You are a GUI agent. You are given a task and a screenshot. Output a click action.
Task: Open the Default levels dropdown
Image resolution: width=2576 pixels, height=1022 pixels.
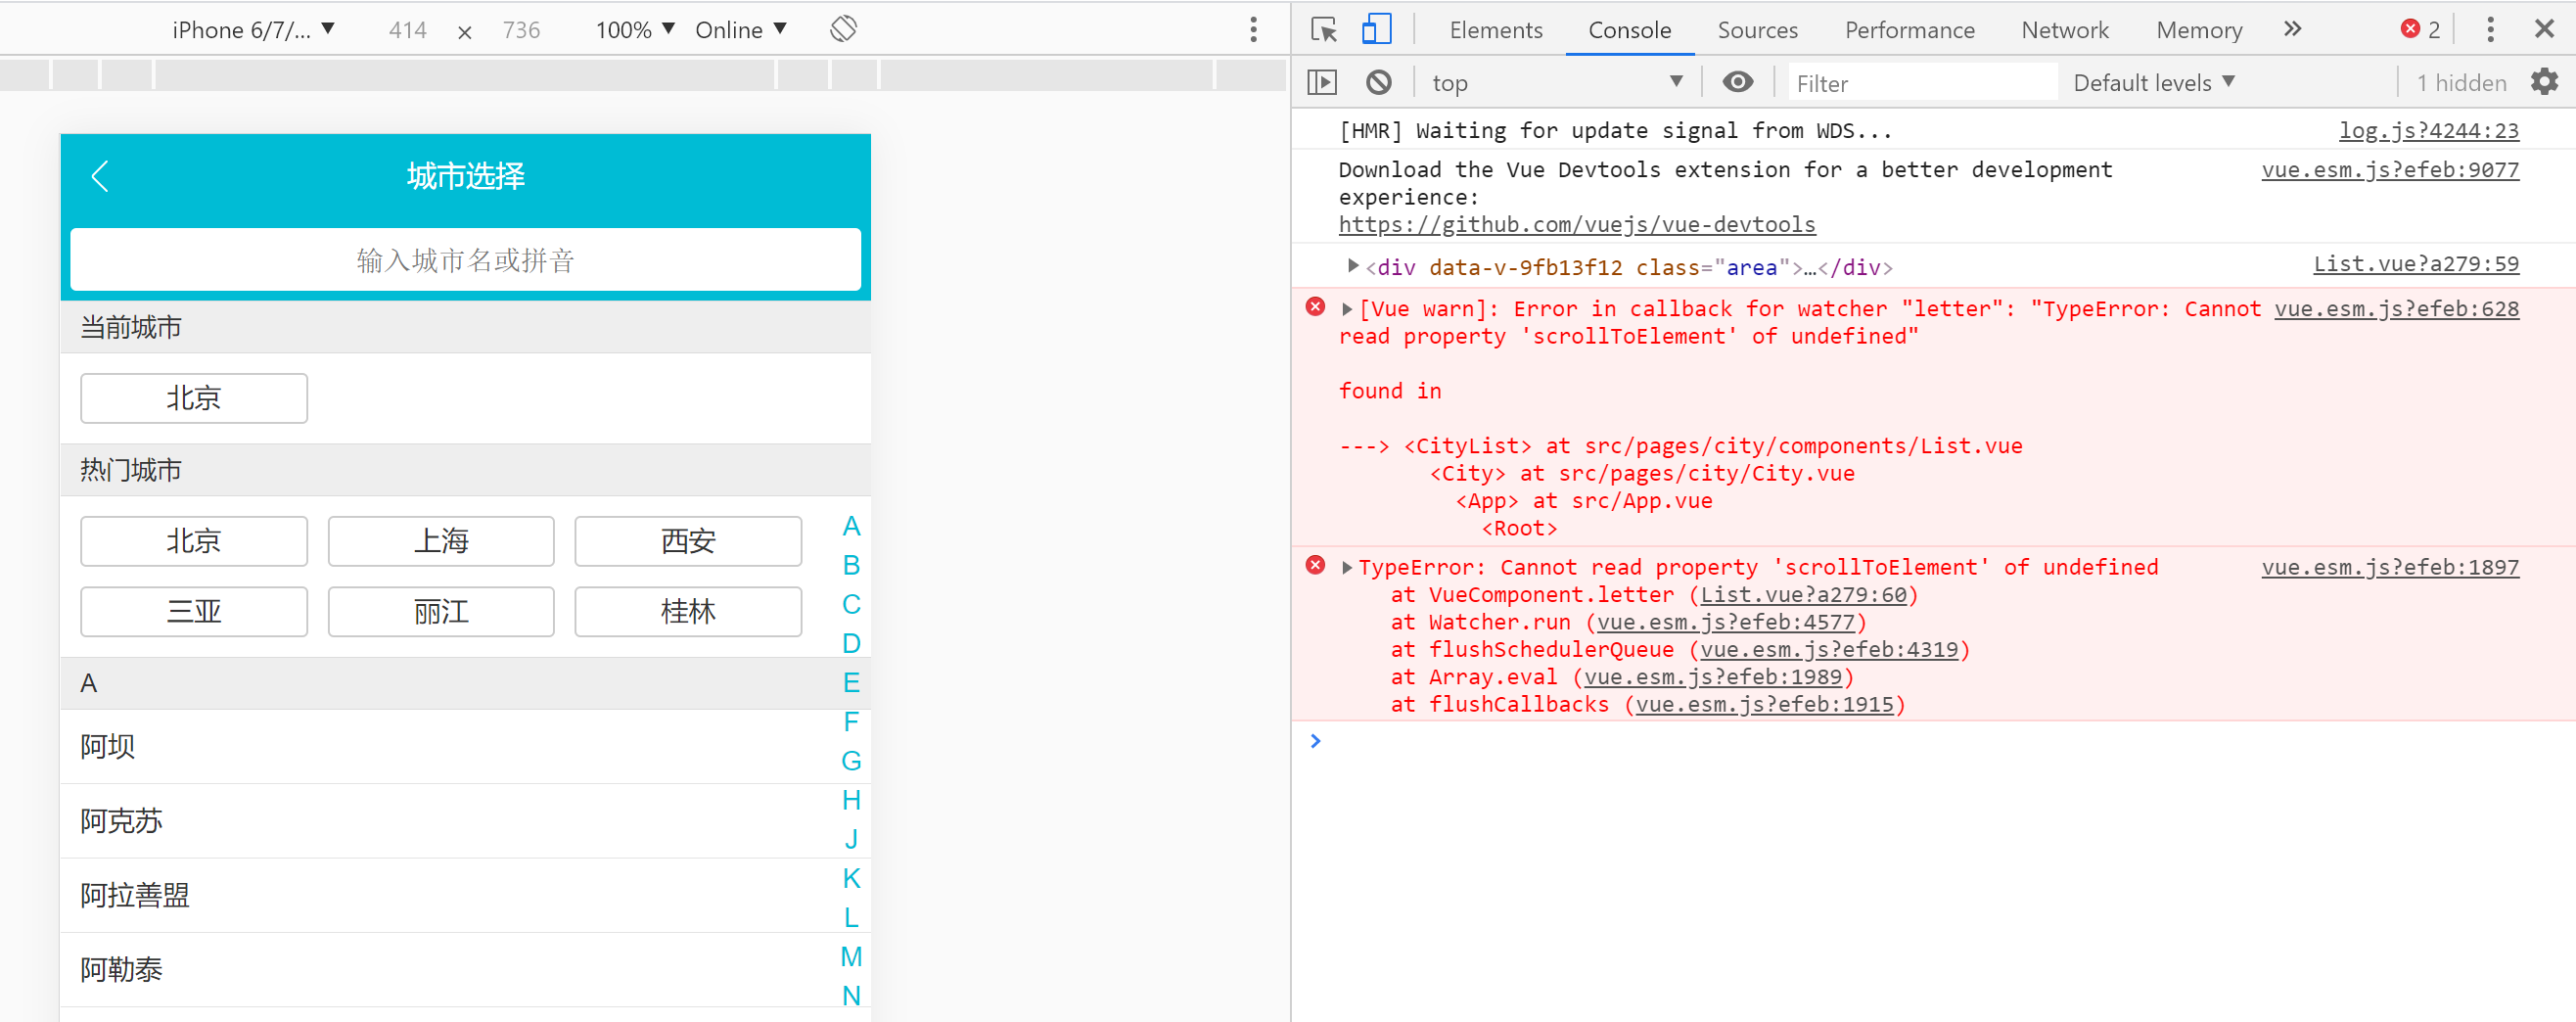pyautogui.click(x=2154, y=83)
